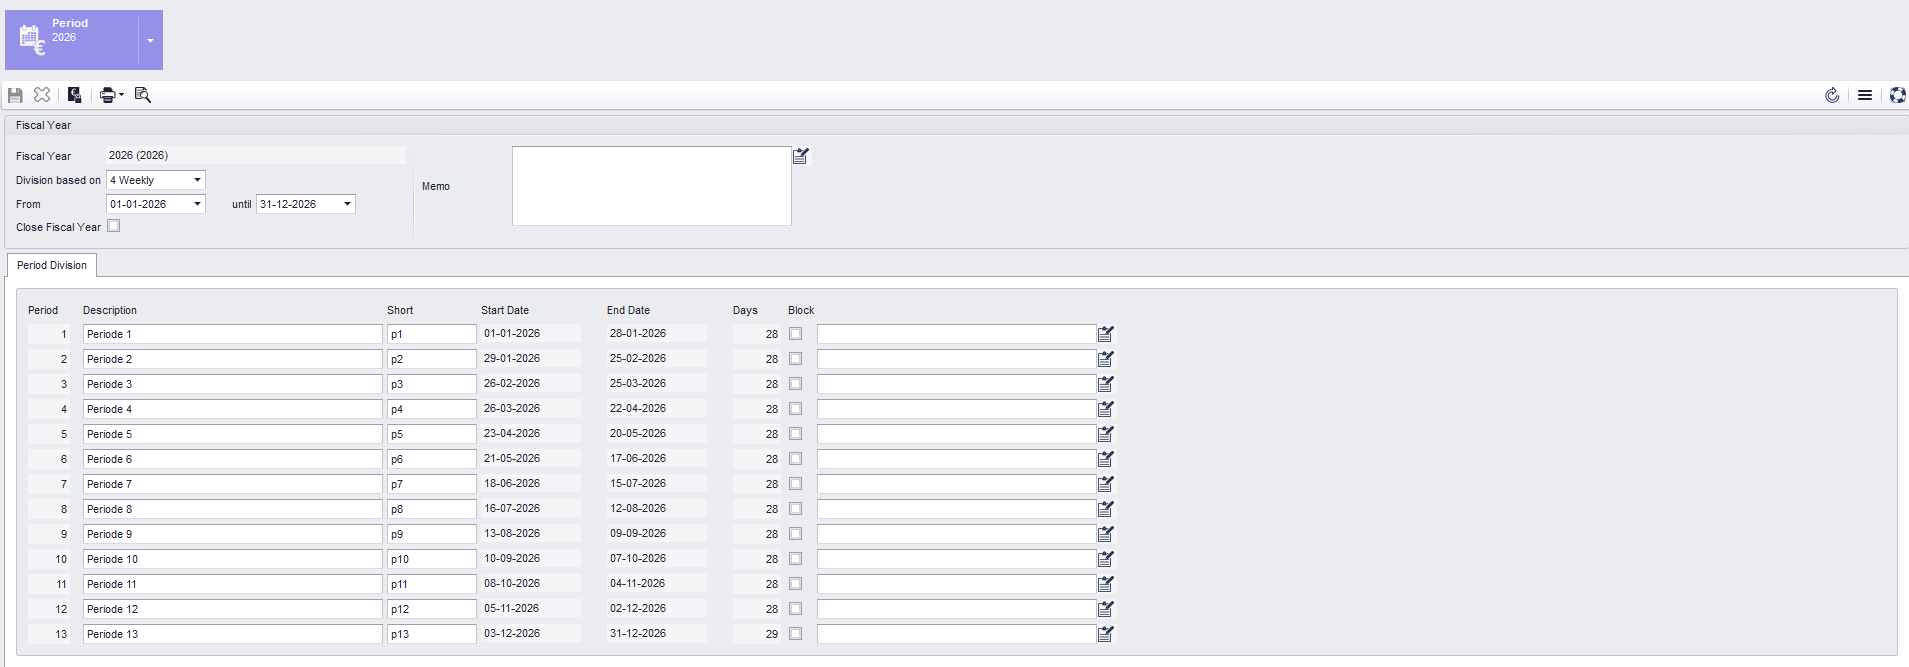This screenshot has width=1909, height=667.
Task: Open the hamburger menu icon
Action: pos(1865,95)
